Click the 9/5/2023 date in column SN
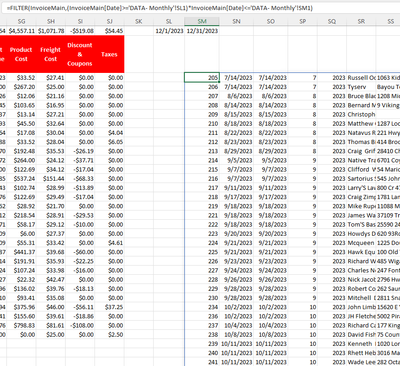 click(x=236, y=160)
